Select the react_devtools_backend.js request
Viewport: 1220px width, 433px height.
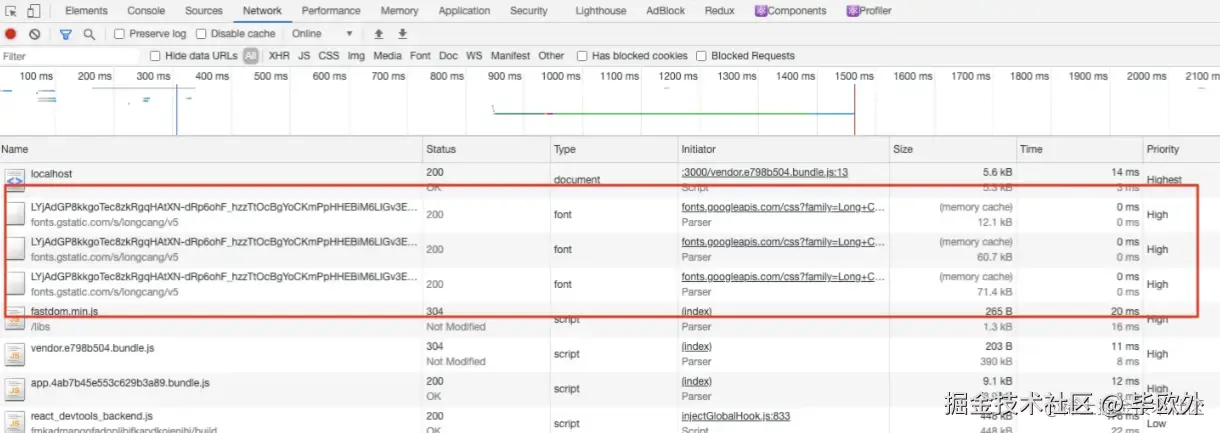pyautogui.click(x=610, y=421)
